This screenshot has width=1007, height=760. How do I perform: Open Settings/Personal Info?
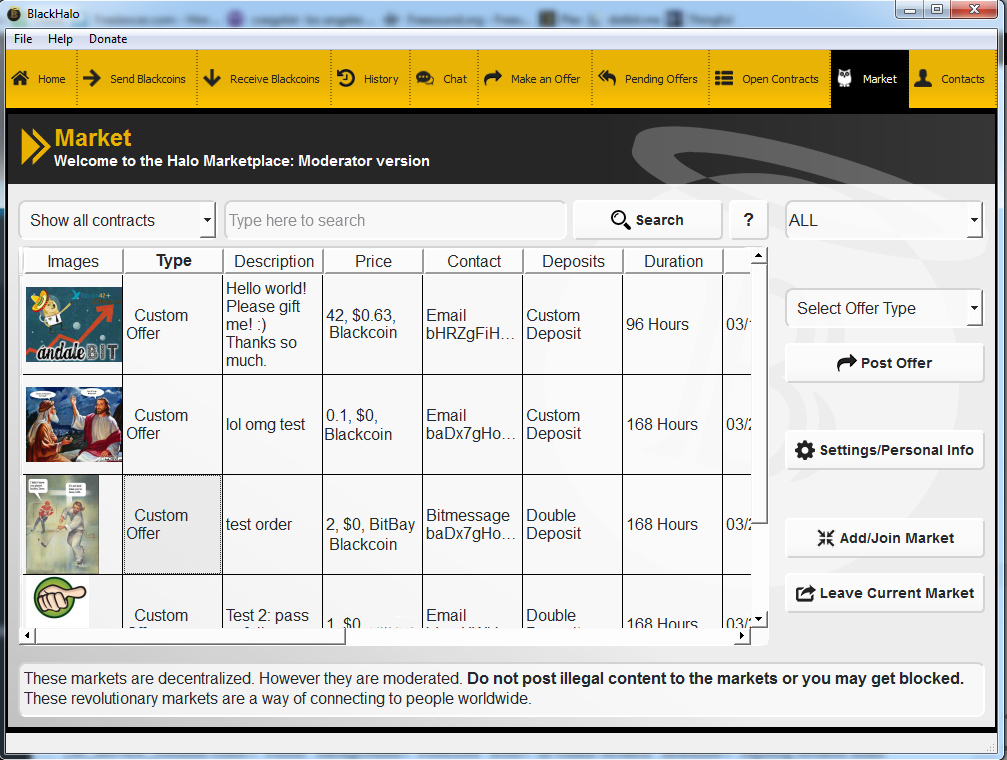(884, 450)
